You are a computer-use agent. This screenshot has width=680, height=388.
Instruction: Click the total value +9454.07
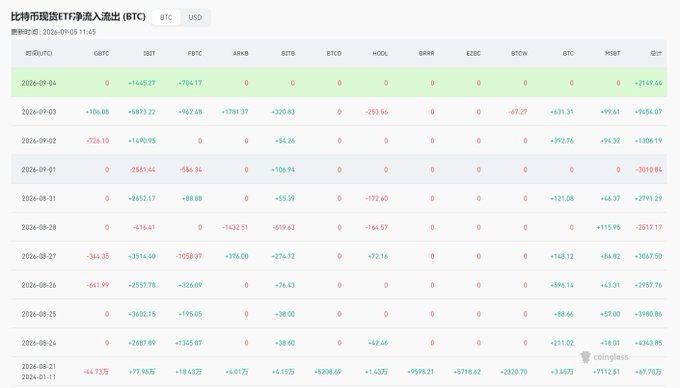(648, 112)
